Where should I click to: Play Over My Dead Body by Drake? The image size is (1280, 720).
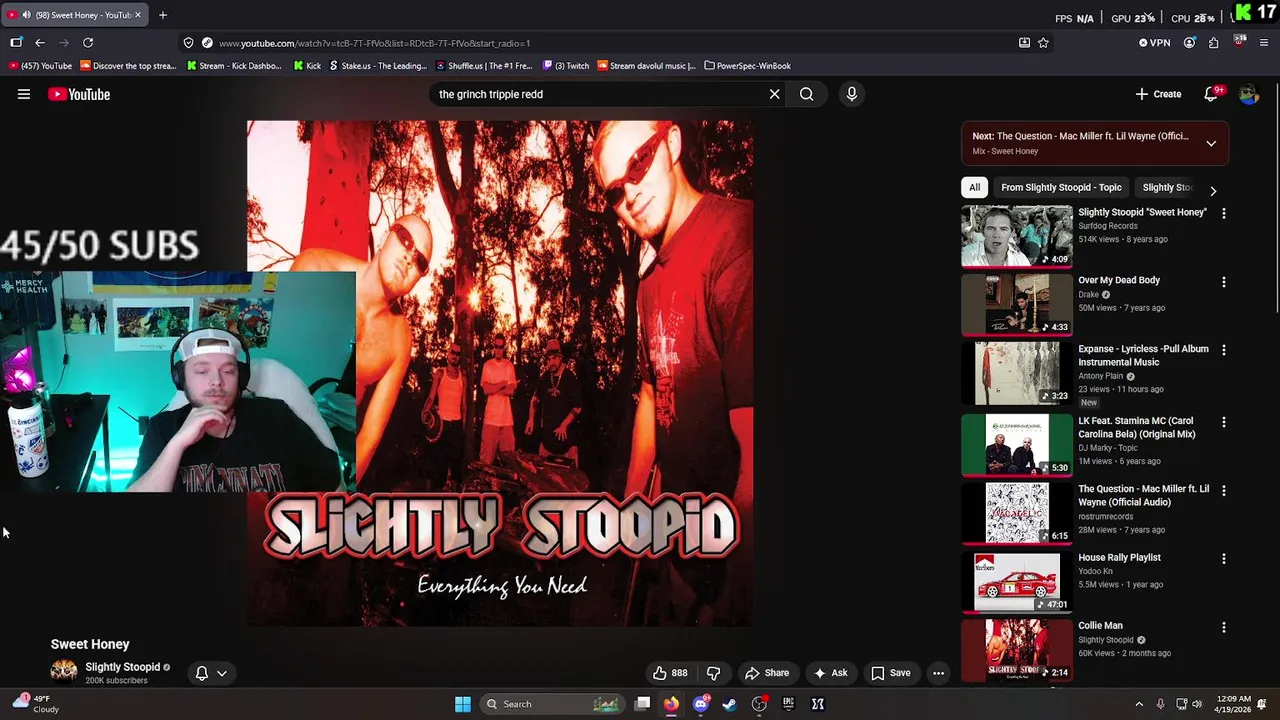[x=1016, y=305]
